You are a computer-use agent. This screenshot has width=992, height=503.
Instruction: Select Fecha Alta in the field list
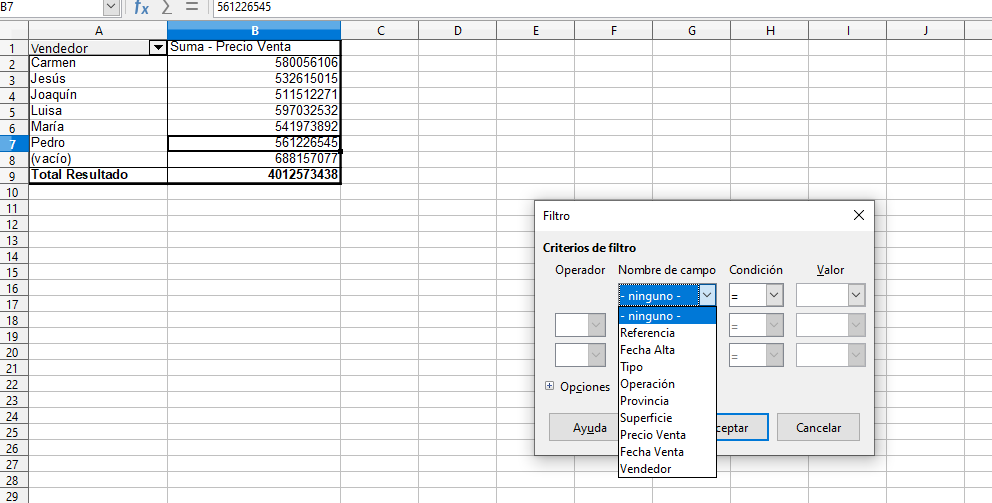pos(667,350)
